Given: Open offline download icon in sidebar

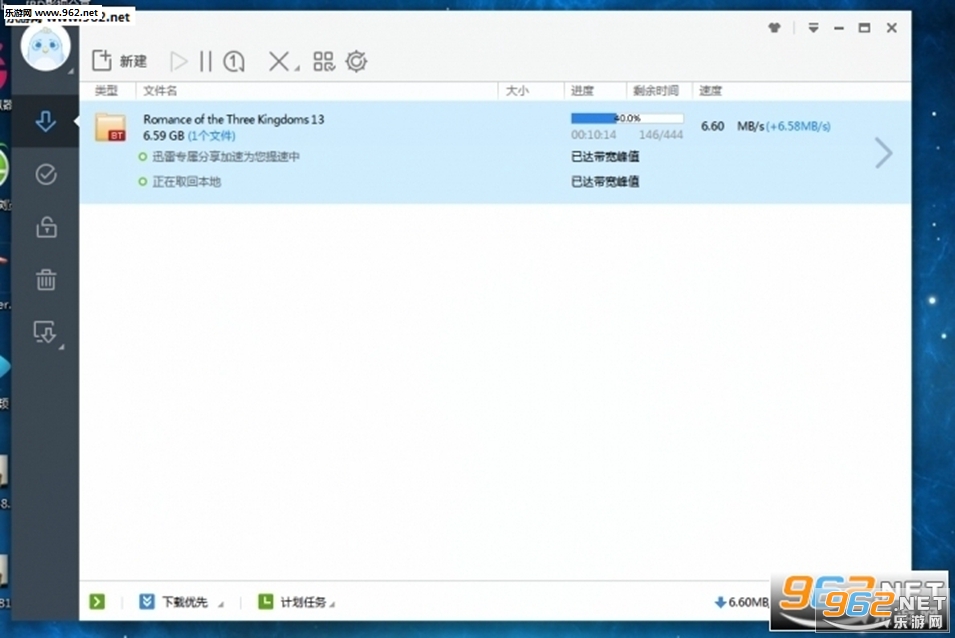Looking at the screenshot, I should [44, 332].
